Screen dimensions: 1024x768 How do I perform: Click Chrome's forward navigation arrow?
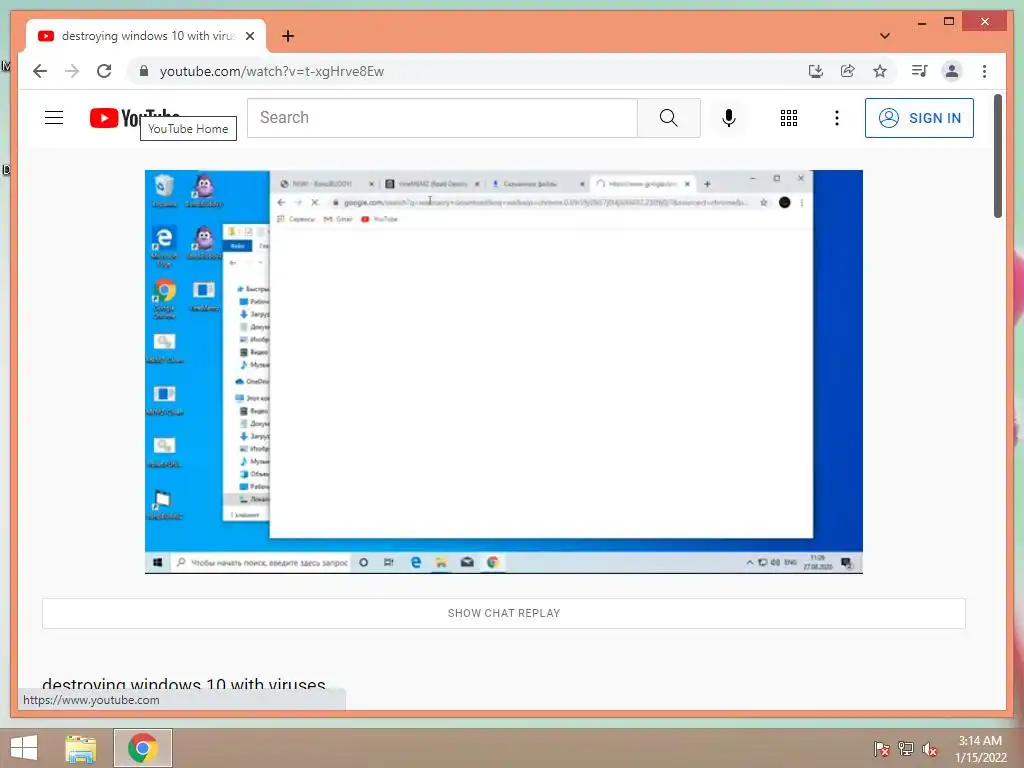(x=72, y=71)
